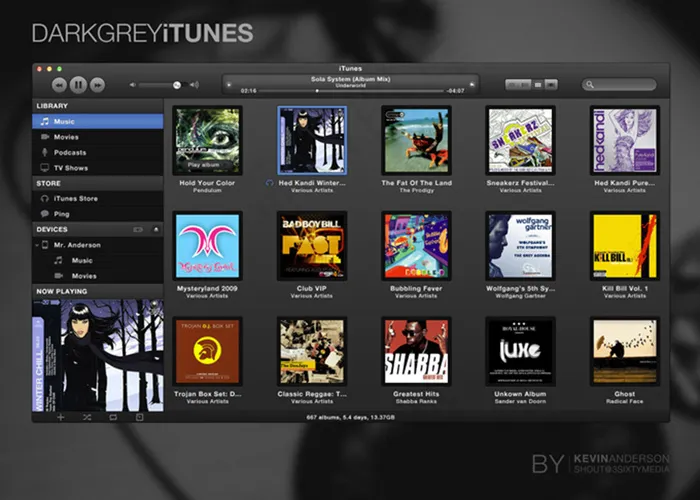Screen dimensions: 700x500
Task: Select Sneakerz Festival album cover
Action: click(521, 140)
